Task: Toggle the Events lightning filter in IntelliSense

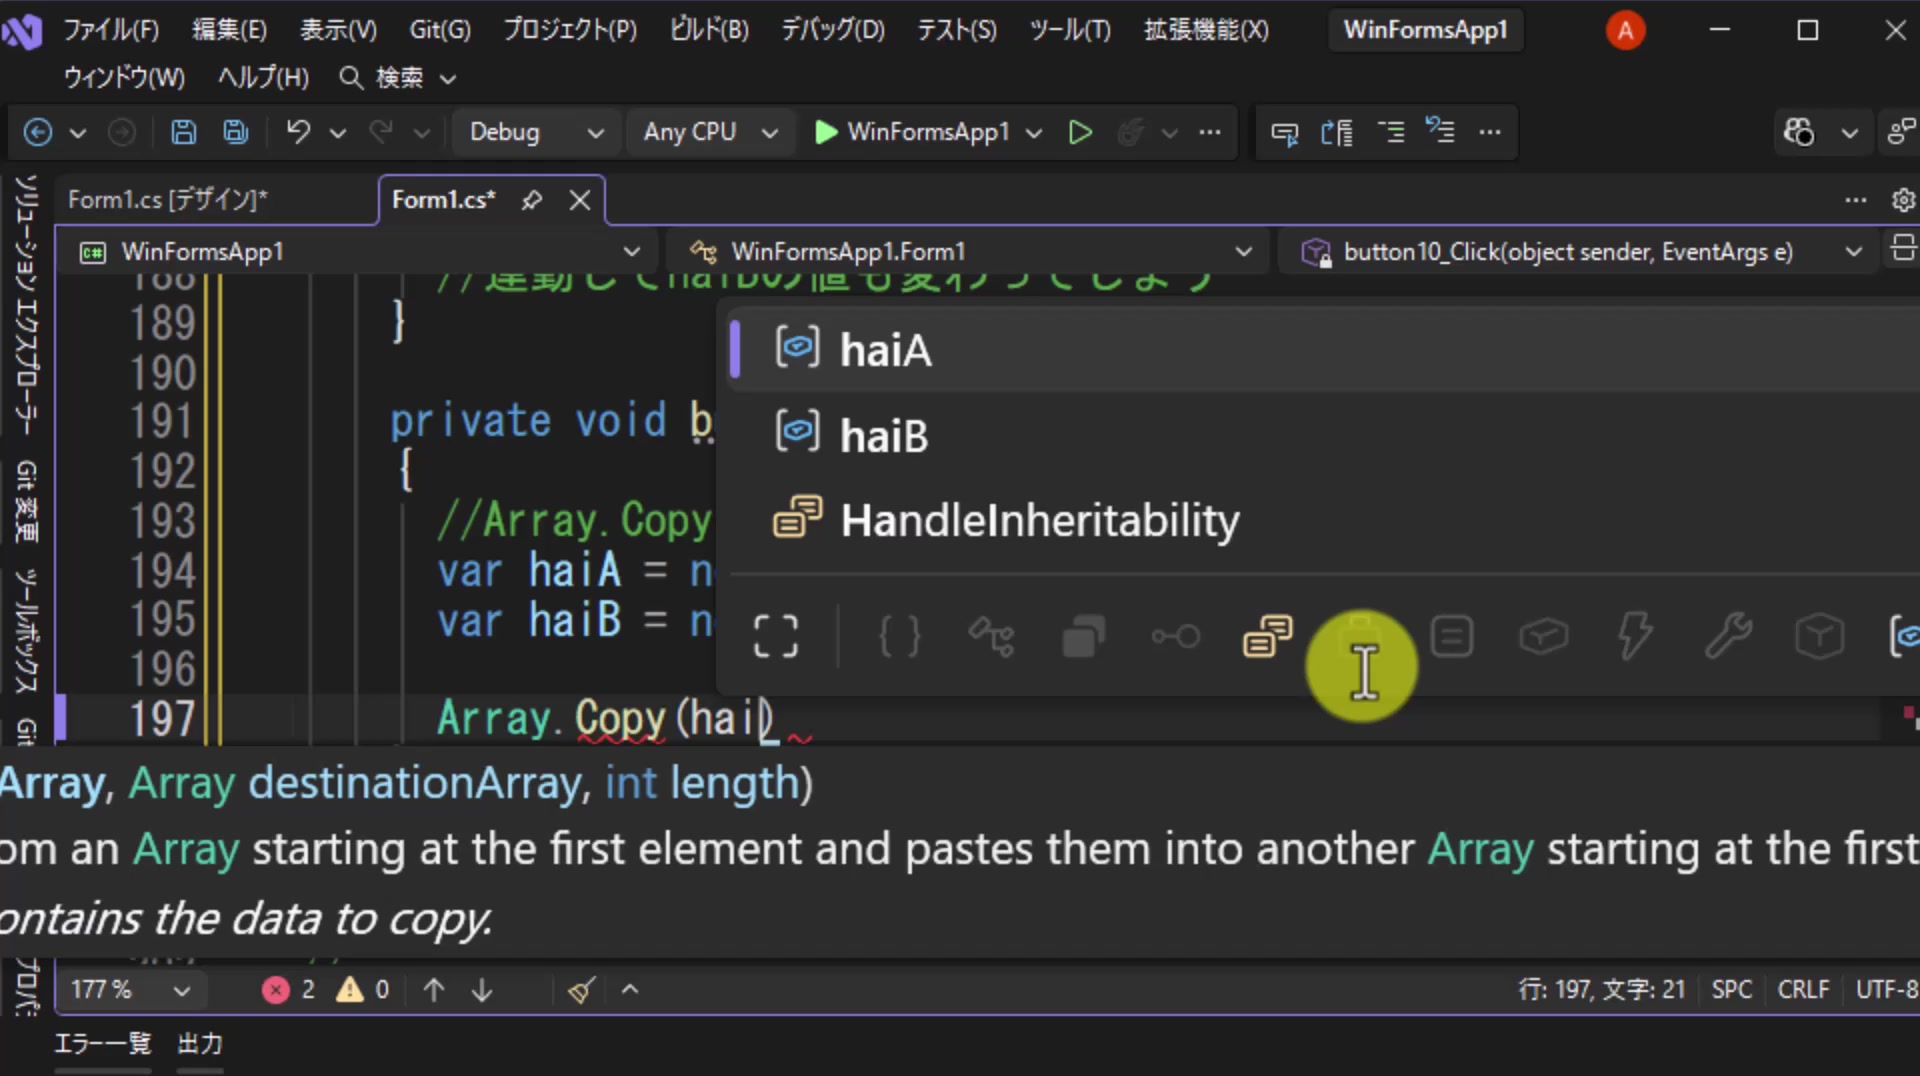Action: tap(1635, 636)
